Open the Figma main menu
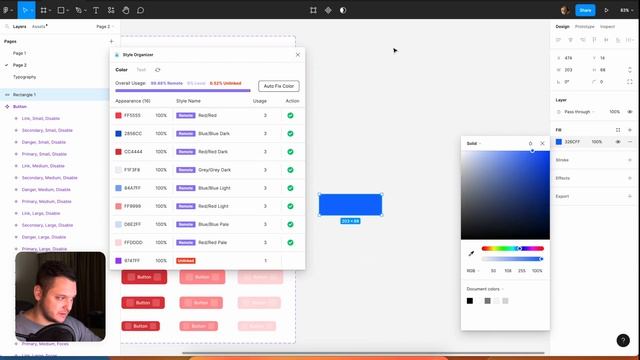The width and height of the screenshot is (640, 360). 7,10
